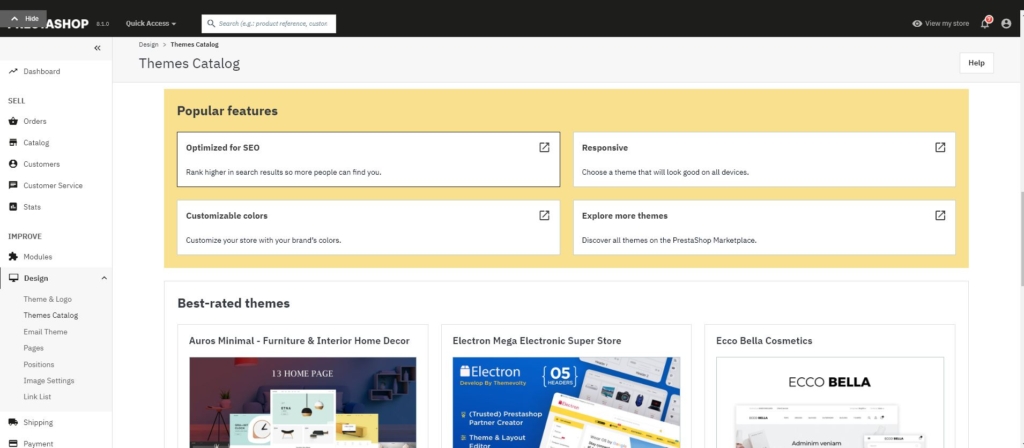Go to Theme & Logo submenu
Screen dimensions: 1024x448
point(48,299)
